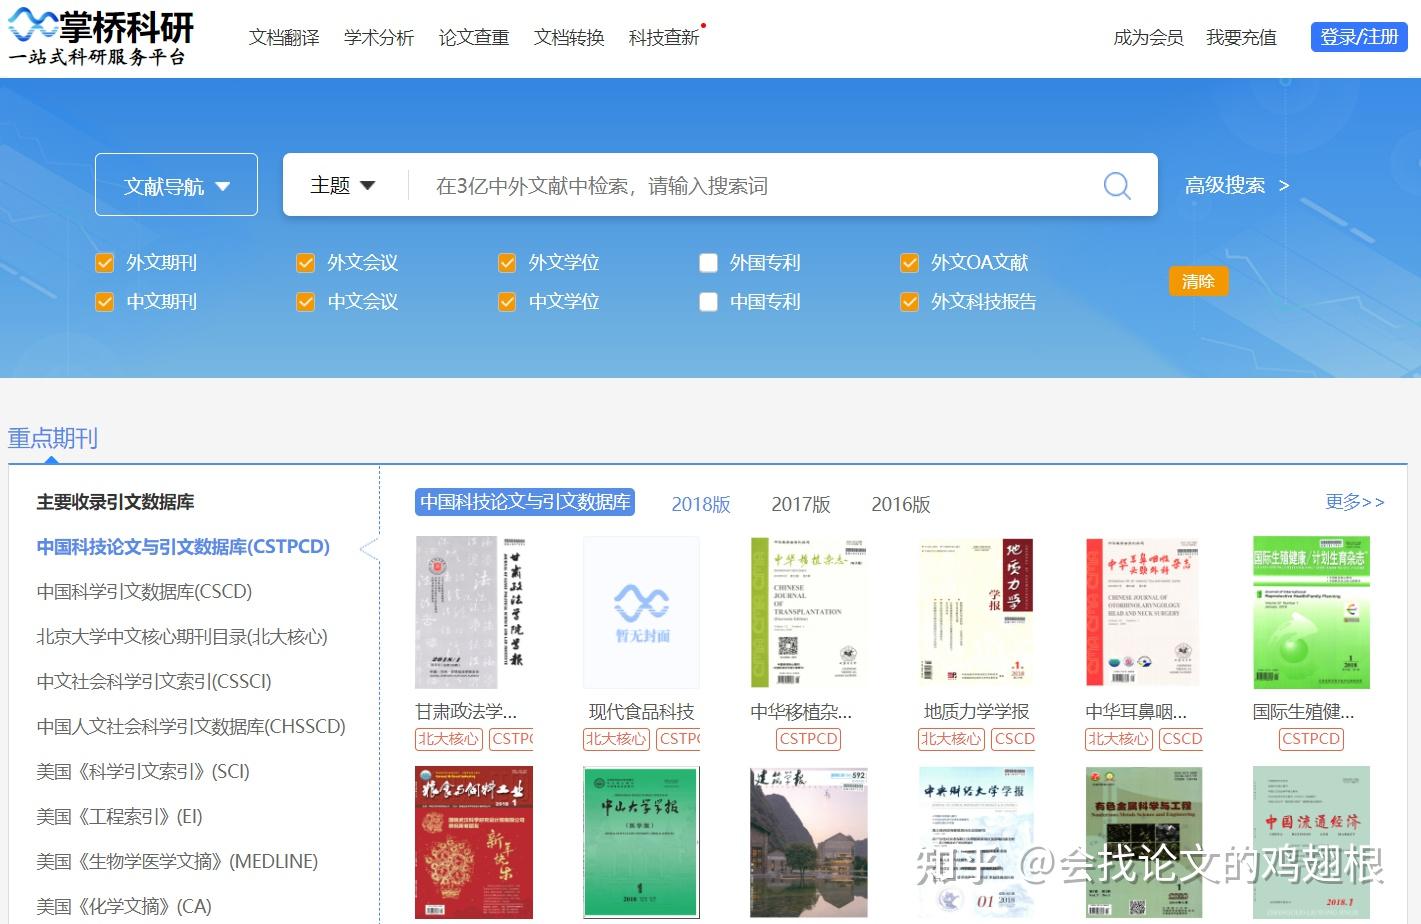Click the 中华移植杂... journal title
The width and height of the screenshot is (1421, 924).
coord(801,712)
